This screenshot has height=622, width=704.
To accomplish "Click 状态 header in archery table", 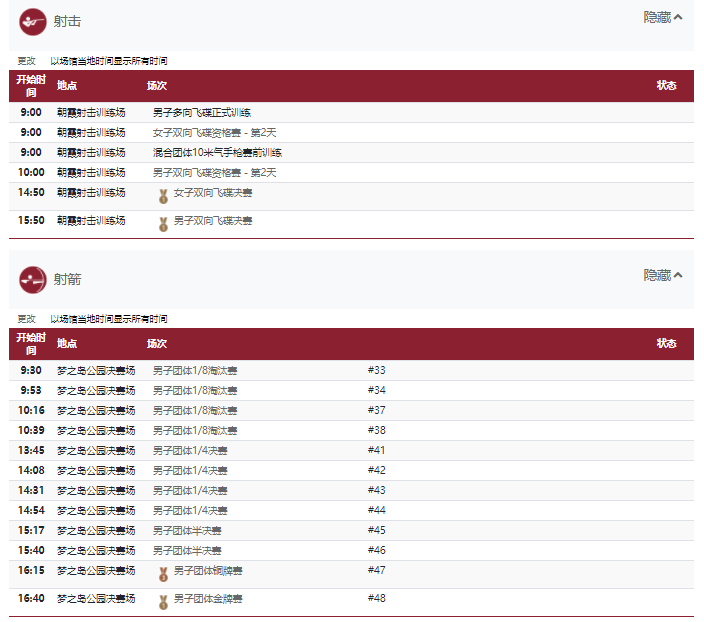I will click(666, 344).
